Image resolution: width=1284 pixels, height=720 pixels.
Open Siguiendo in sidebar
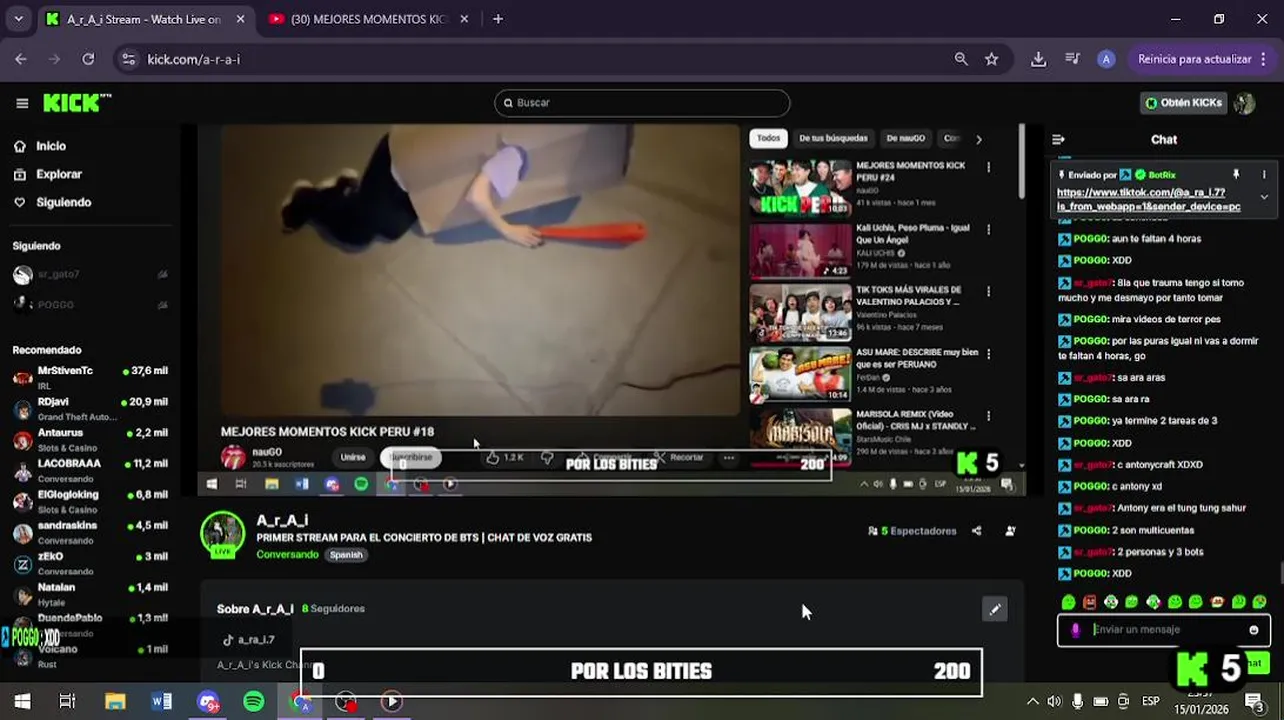52,202
